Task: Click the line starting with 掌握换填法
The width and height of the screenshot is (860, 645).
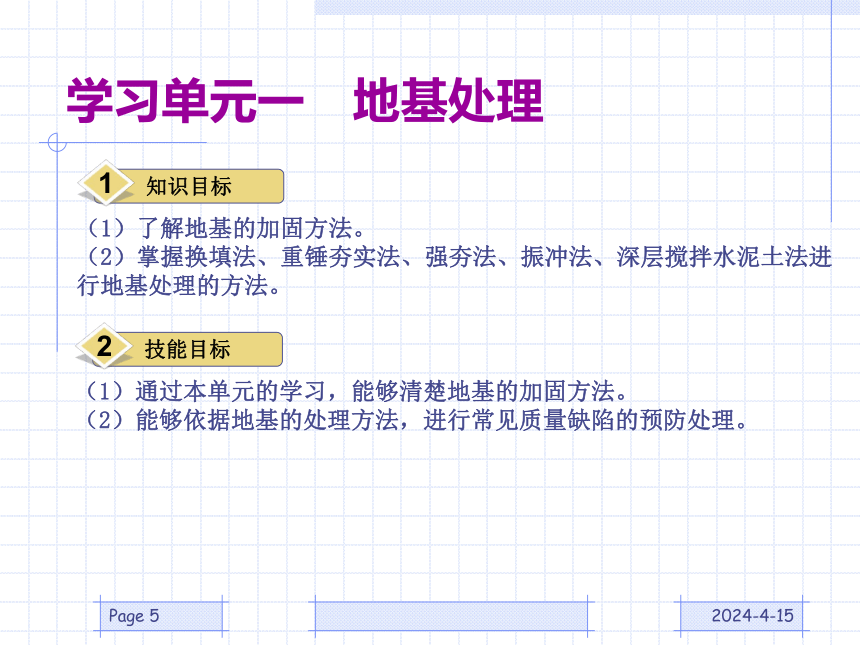Action: pyautogui.click(x=458, y=257)
